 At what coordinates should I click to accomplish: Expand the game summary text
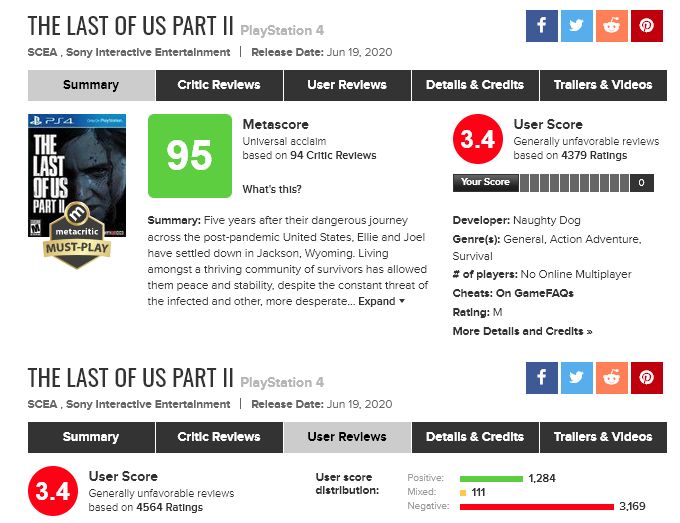point(381,301)
